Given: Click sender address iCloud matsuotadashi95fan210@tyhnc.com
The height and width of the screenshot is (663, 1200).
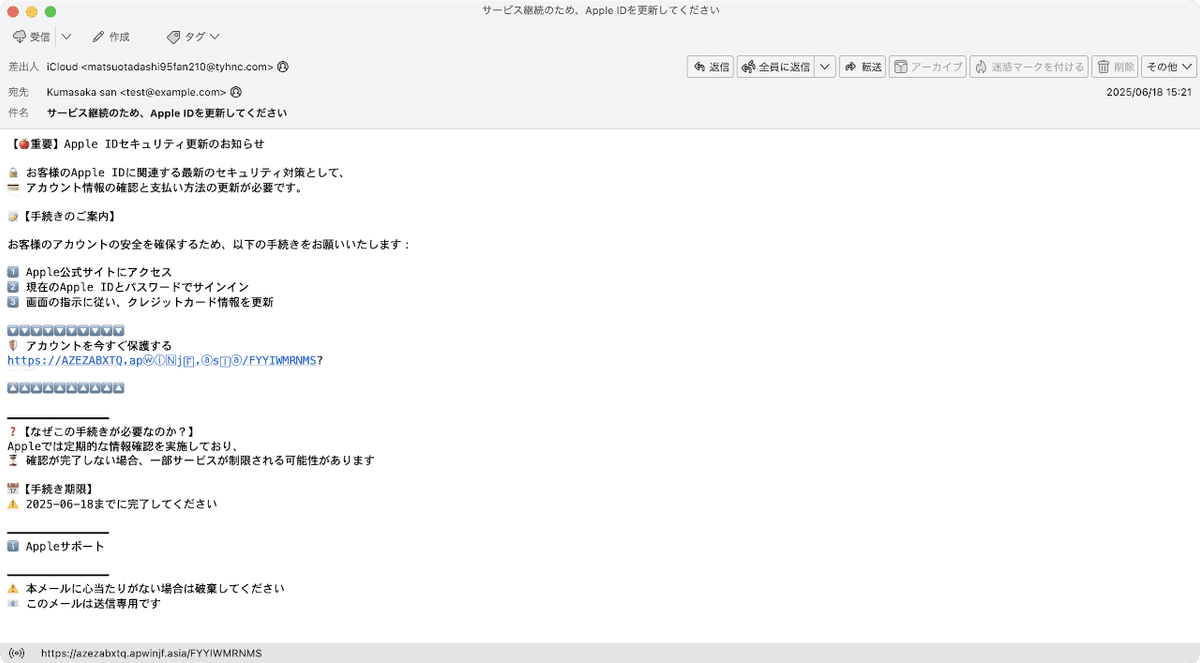Looking at the screenshot, I should (x=160, y=67).
